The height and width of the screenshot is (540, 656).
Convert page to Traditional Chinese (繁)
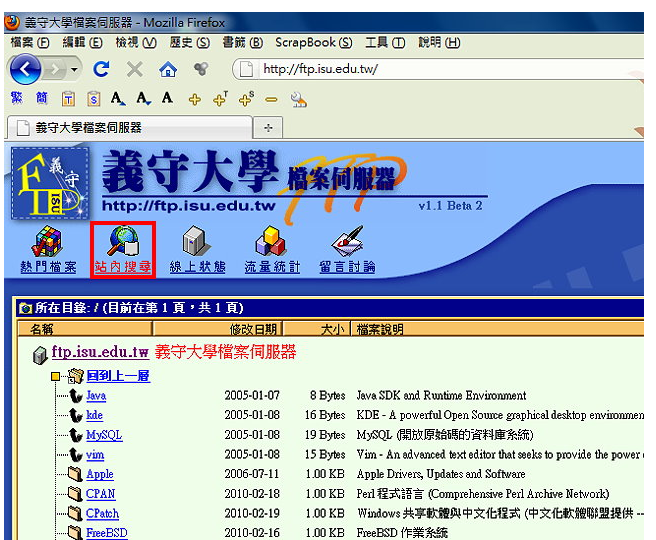16,99
